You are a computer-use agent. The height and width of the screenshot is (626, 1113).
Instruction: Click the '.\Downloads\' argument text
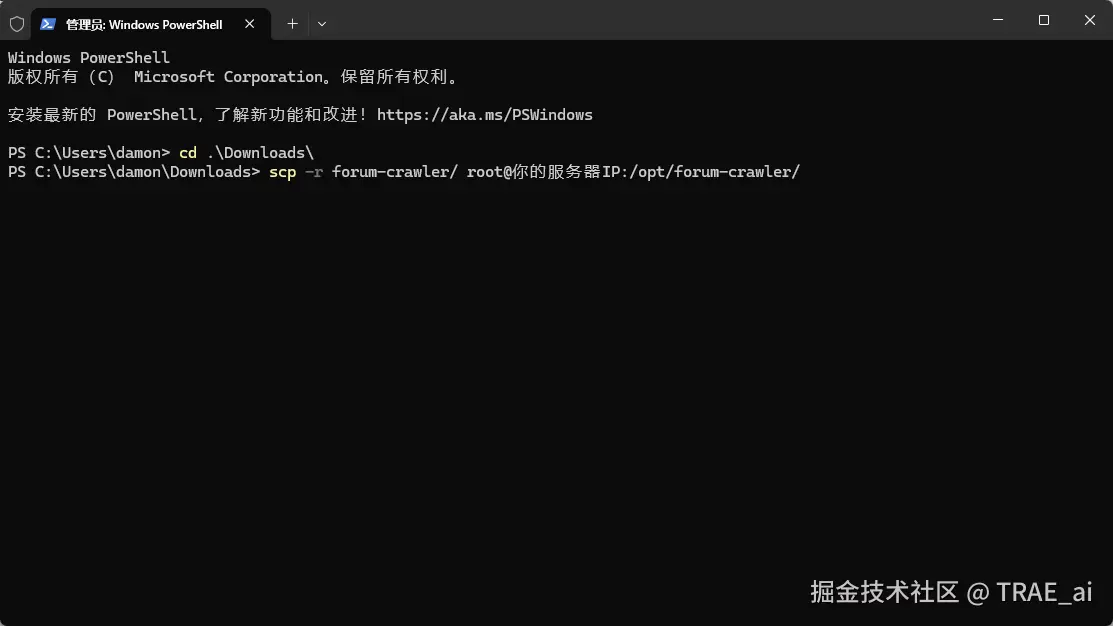260,153
